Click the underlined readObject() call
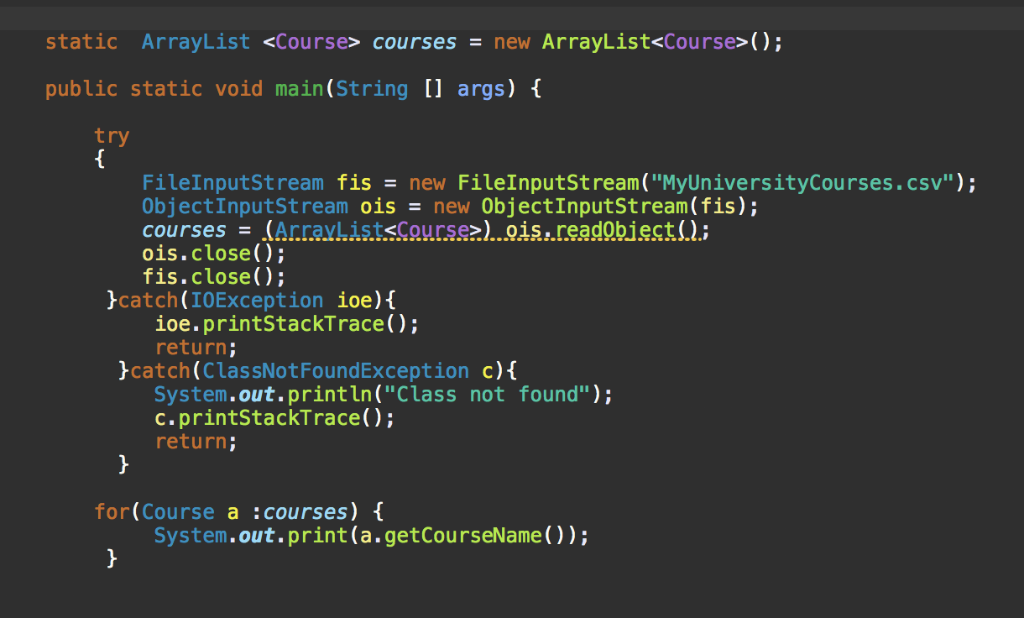Viewport: 1024px width, 618px height. point(626,230)
